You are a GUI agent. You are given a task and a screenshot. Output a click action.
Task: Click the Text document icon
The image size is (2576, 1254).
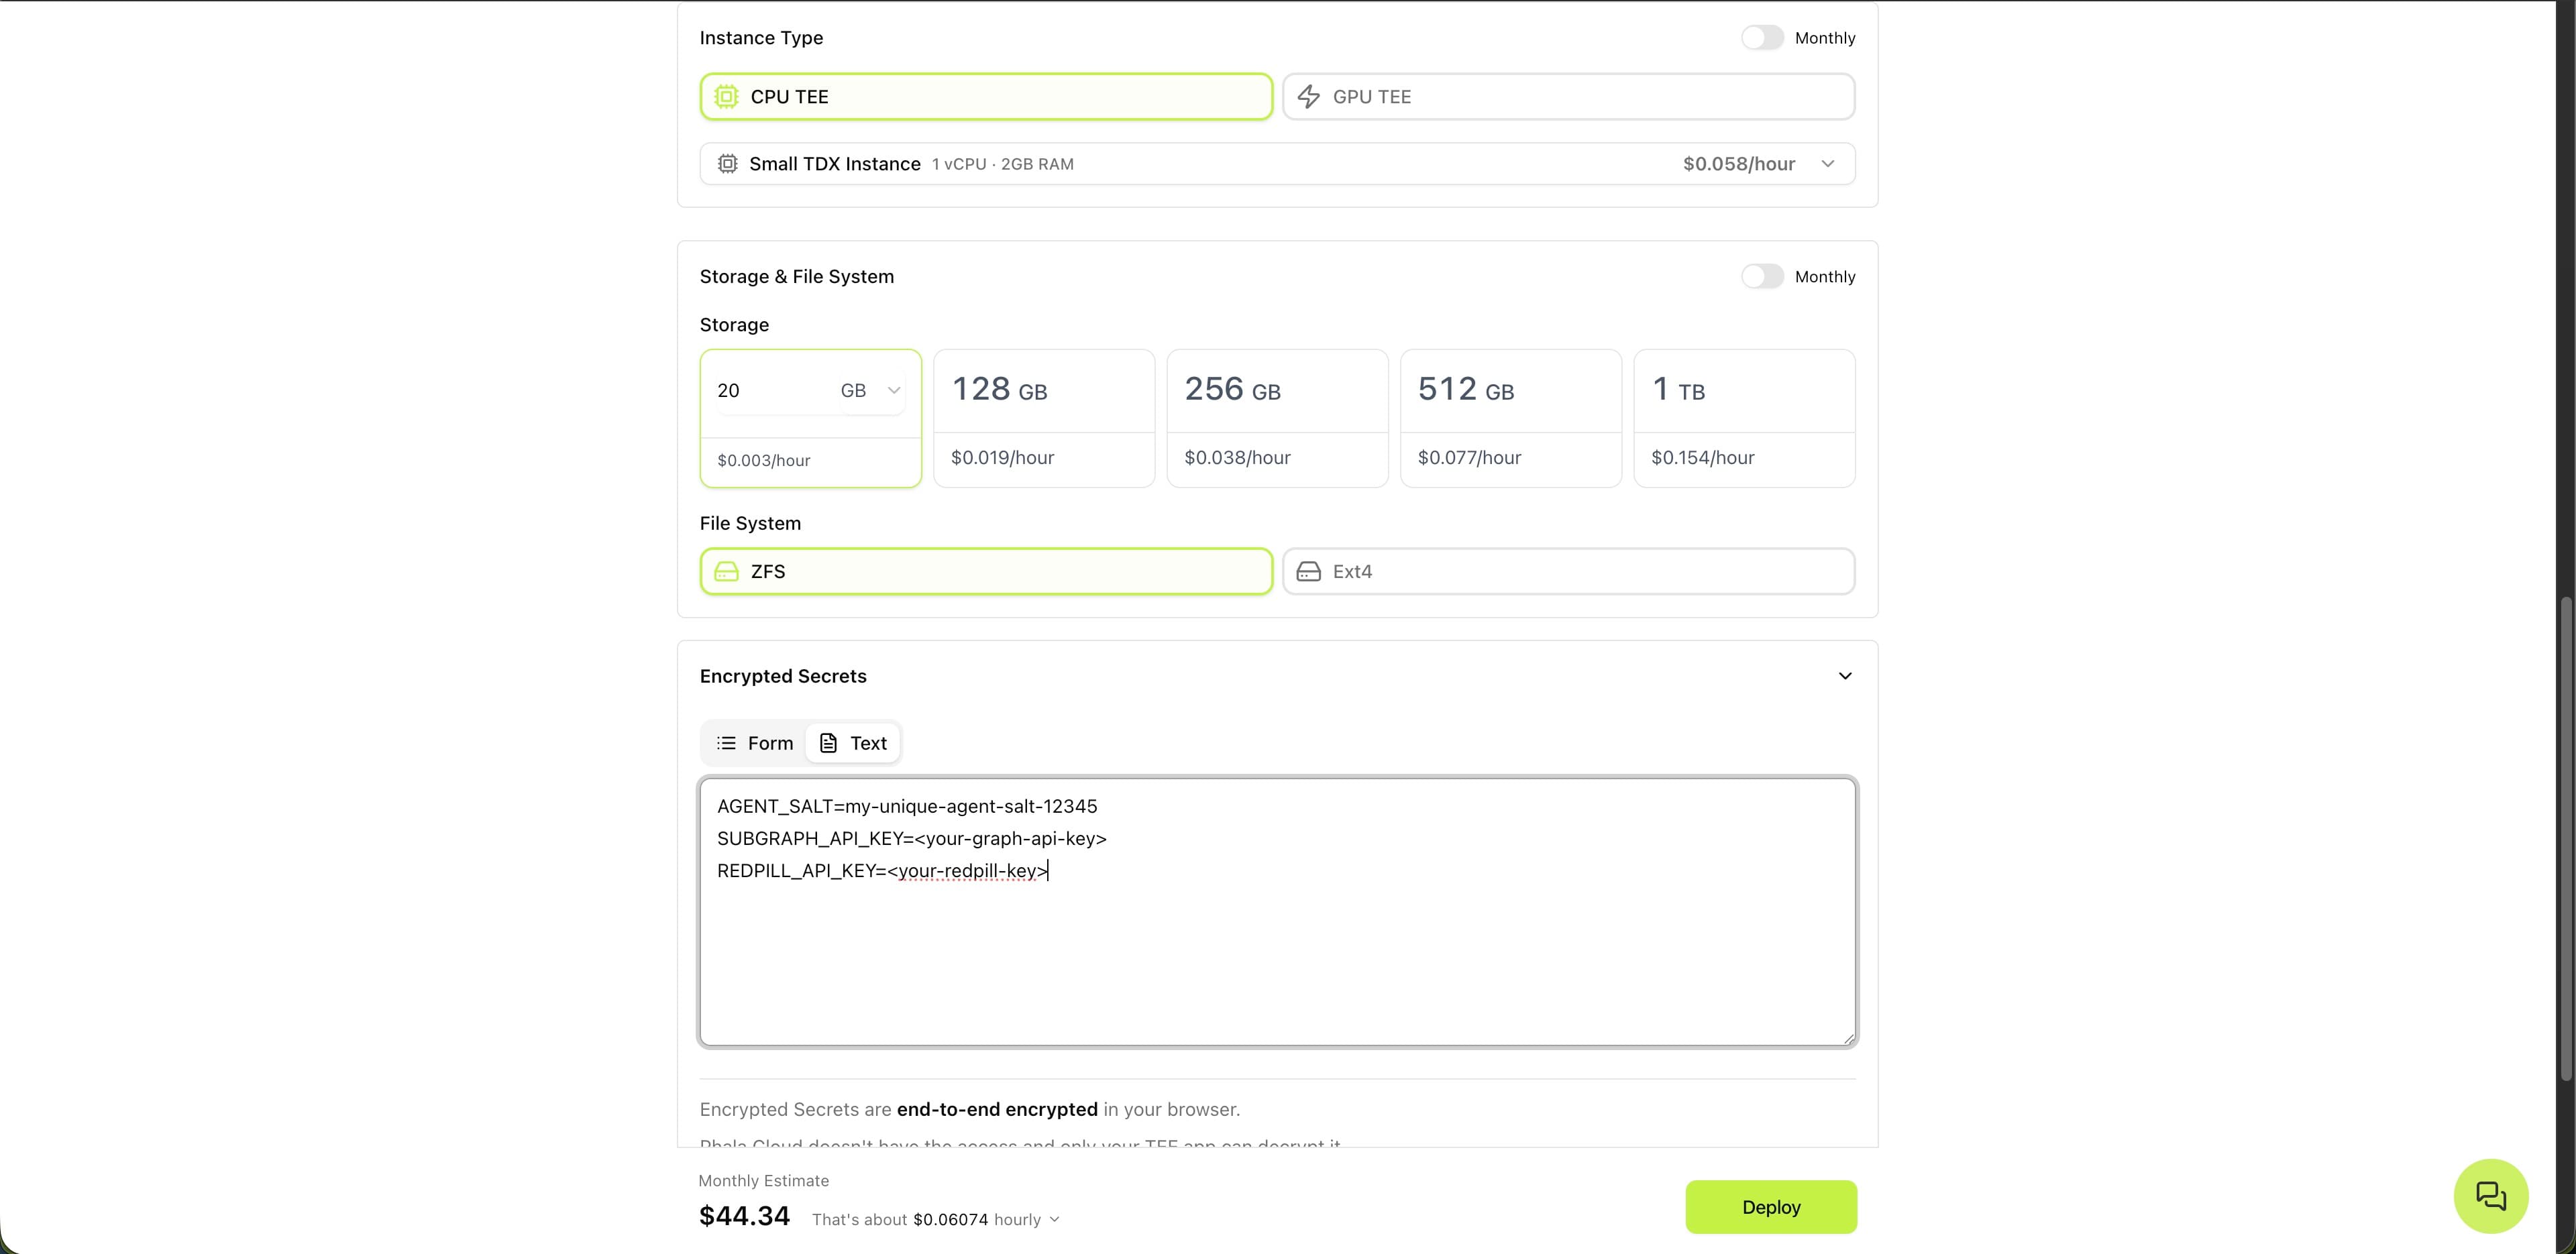coord(828,743)
